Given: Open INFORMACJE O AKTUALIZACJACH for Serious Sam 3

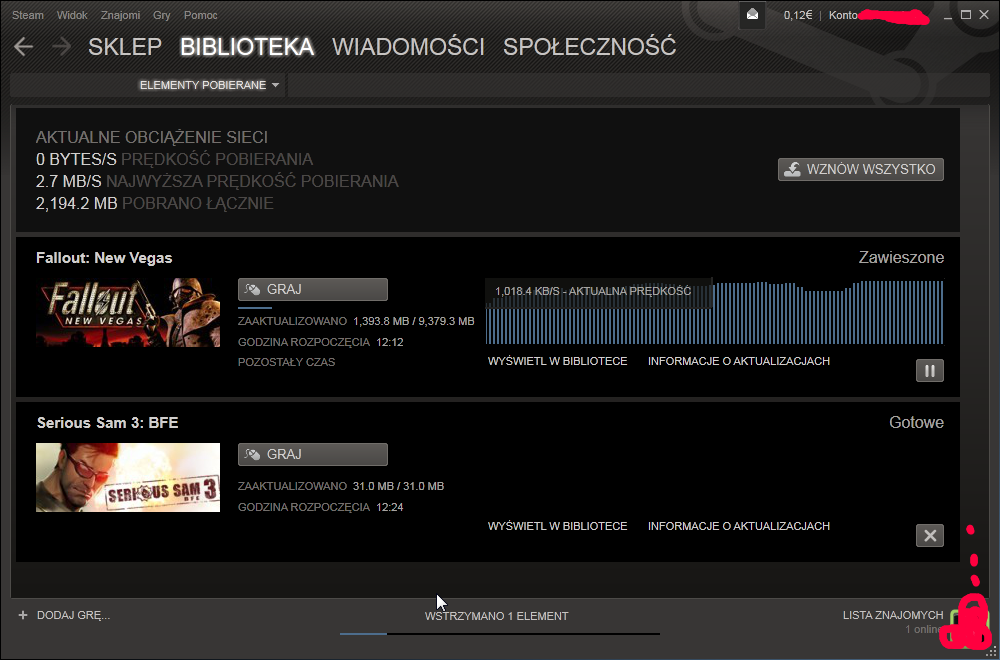Looking at the screenshot, I should [x=739, y=526].
